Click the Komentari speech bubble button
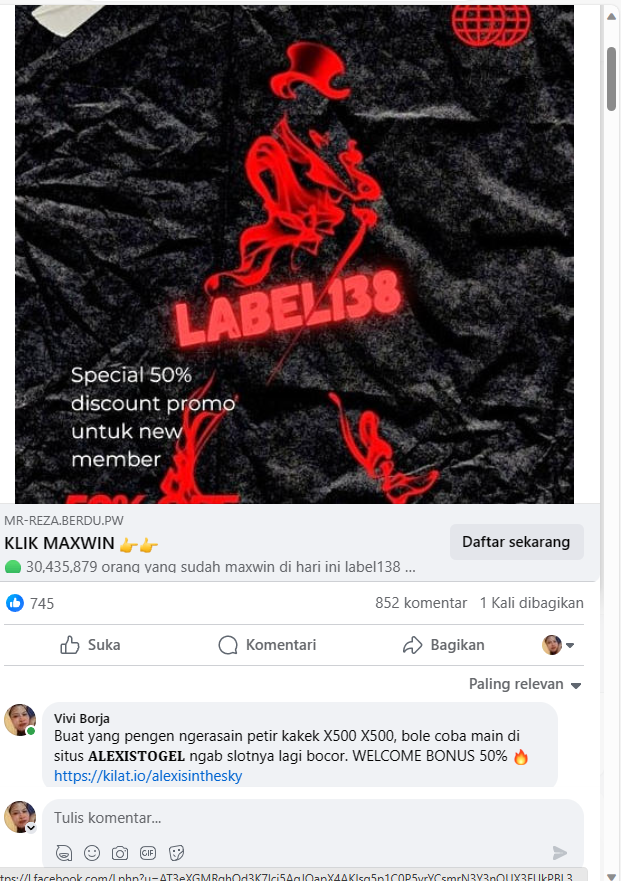Screen dimensions: 621x881 (x=267, y=644)
